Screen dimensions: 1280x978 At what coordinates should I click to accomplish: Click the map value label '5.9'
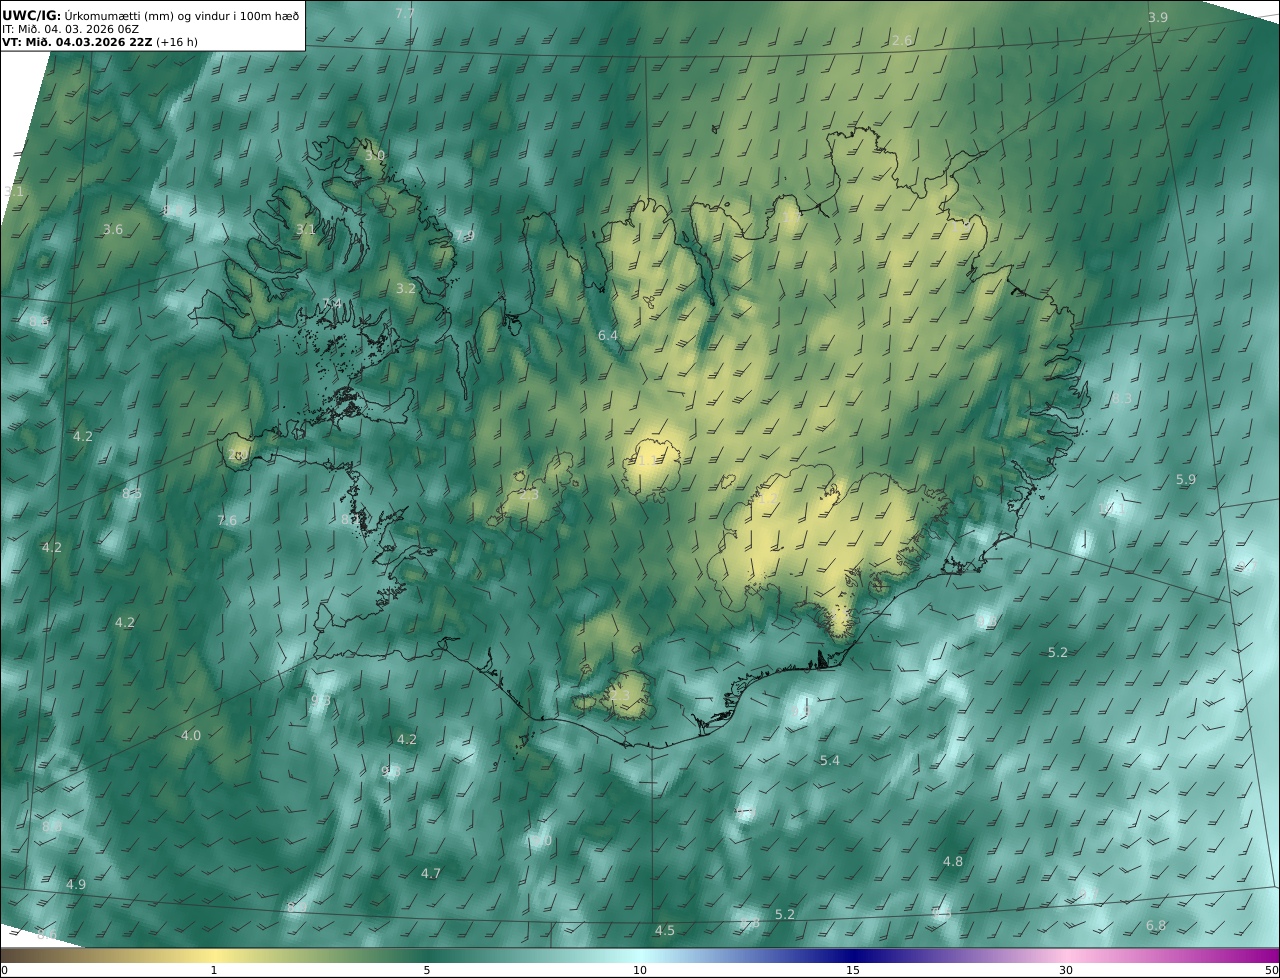pyautogui.click(x=1186, y=480)
